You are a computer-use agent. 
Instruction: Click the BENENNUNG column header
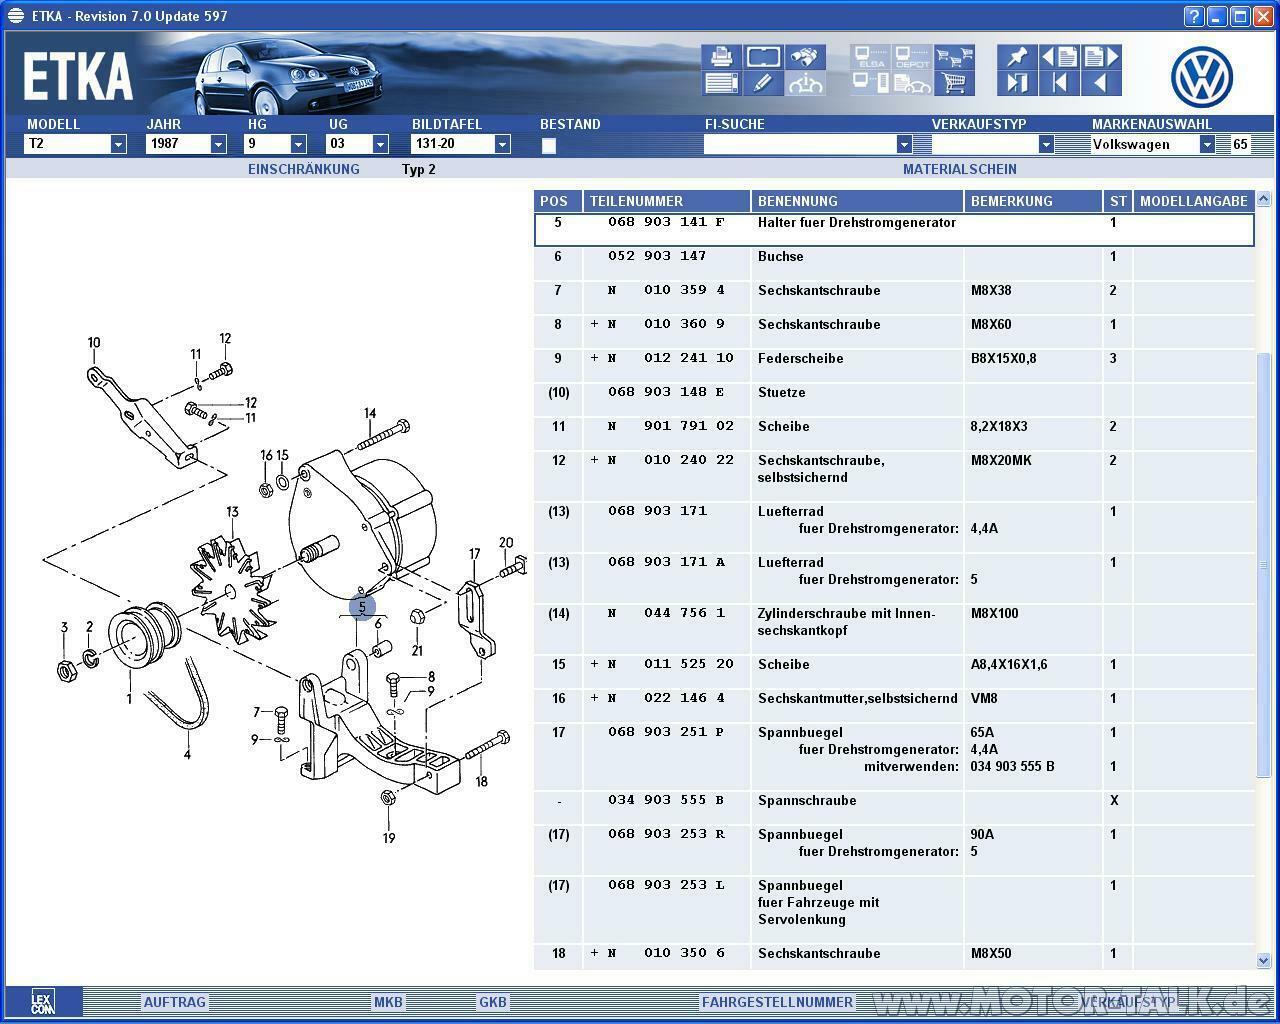[857, 201]
